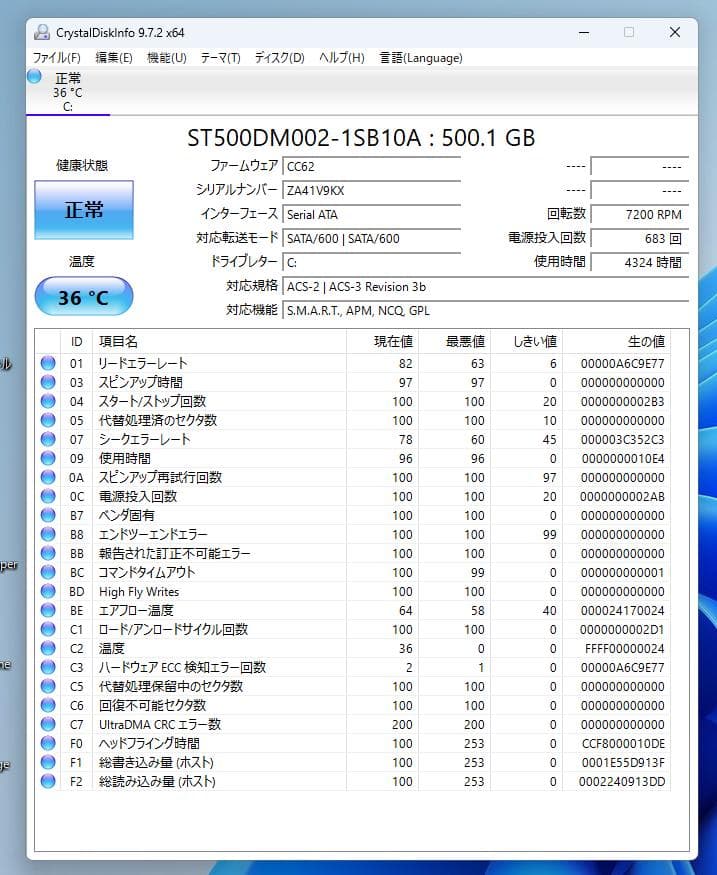The width and height of the screenshot is (717, 875).
Task: Open the 機能(U) menu
Action: 166,57
